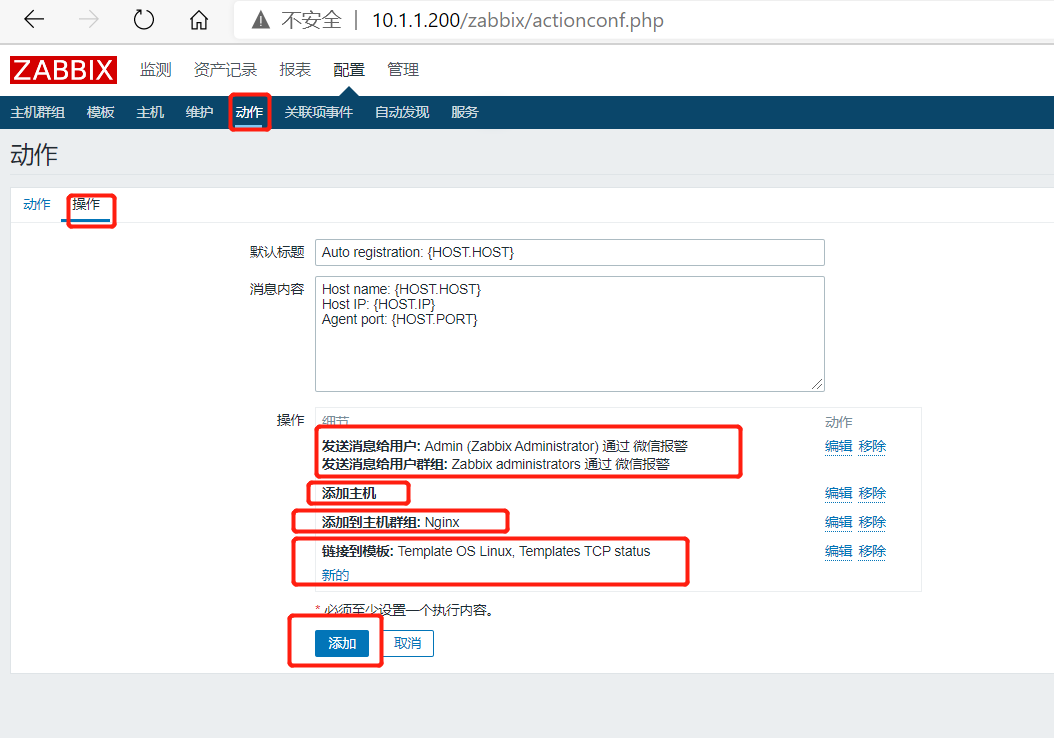The image size is (1054, 738).
Task: Click the browser forward arrow
Action: tap(88, 19)
